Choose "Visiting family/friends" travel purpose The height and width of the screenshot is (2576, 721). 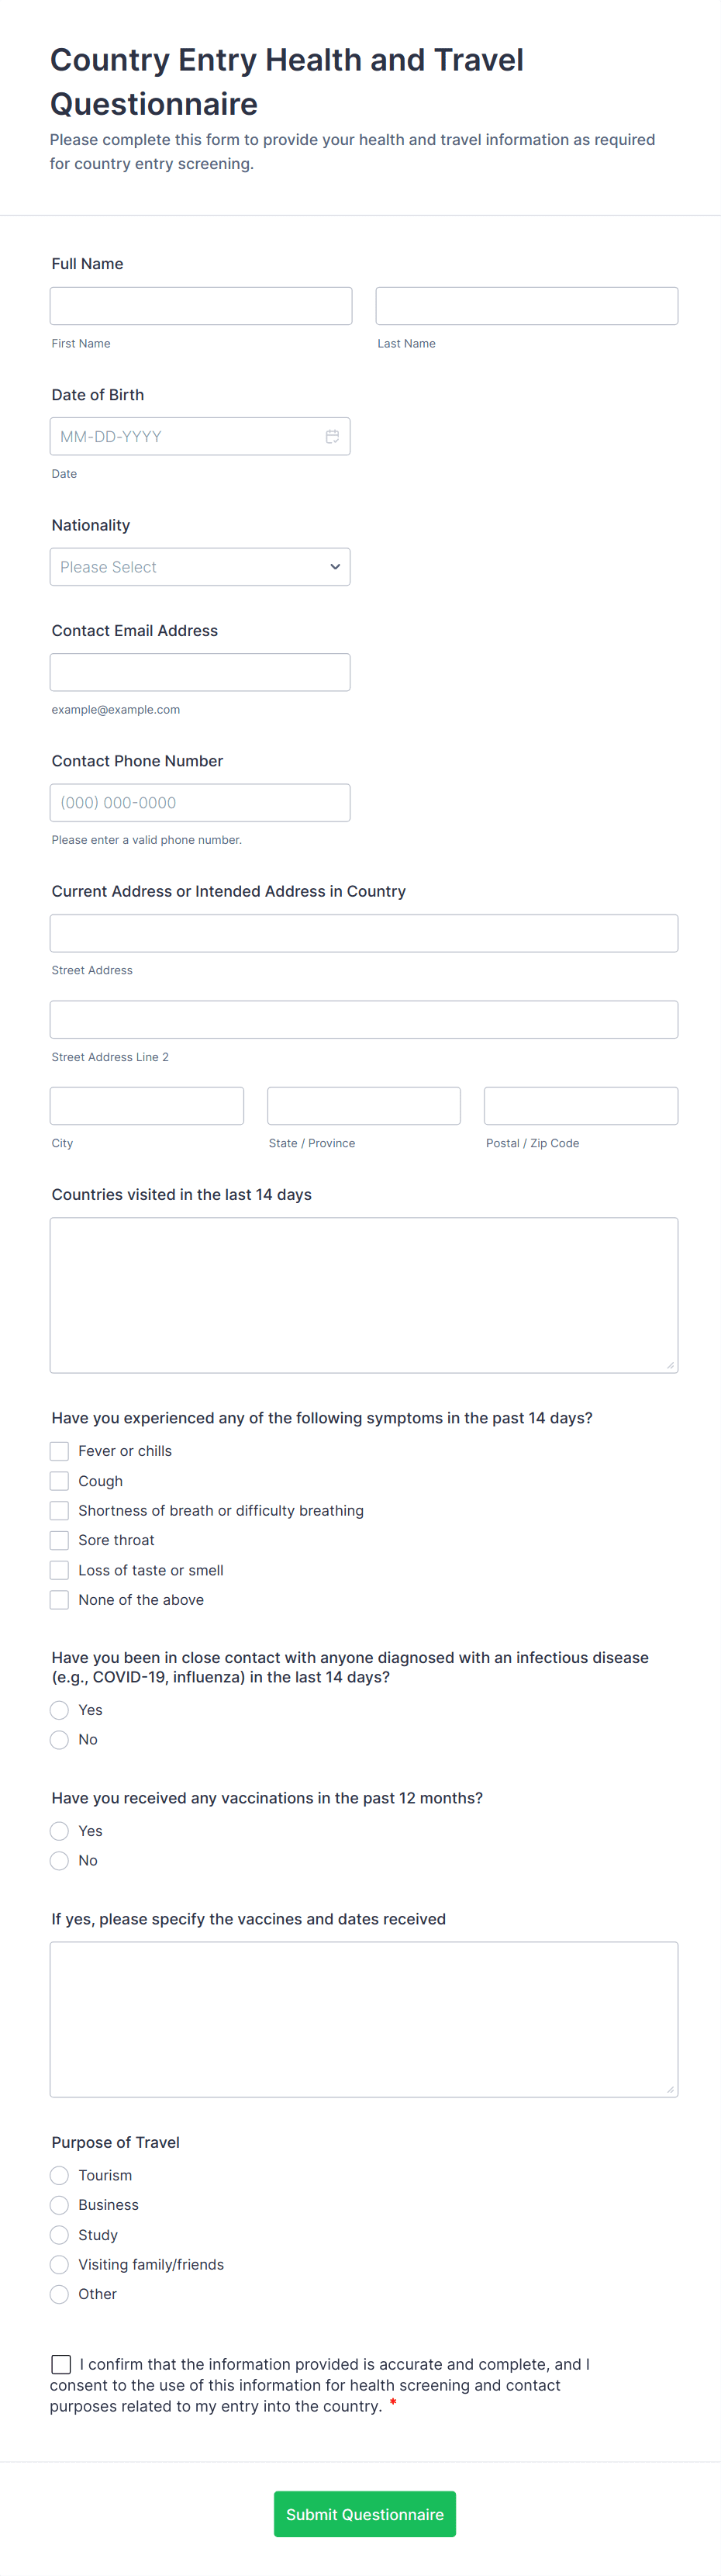(59, 2265)
